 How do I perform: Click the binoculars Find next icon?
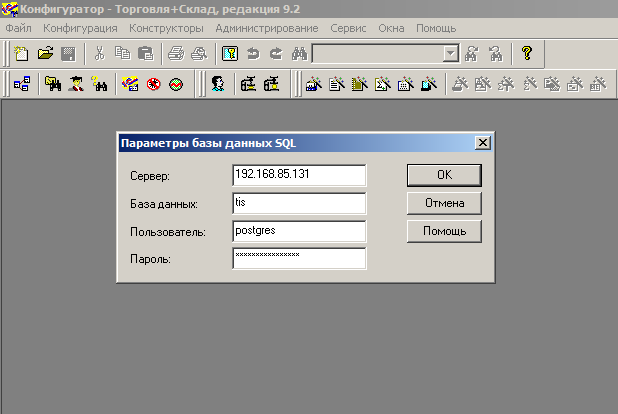(472, 53)
